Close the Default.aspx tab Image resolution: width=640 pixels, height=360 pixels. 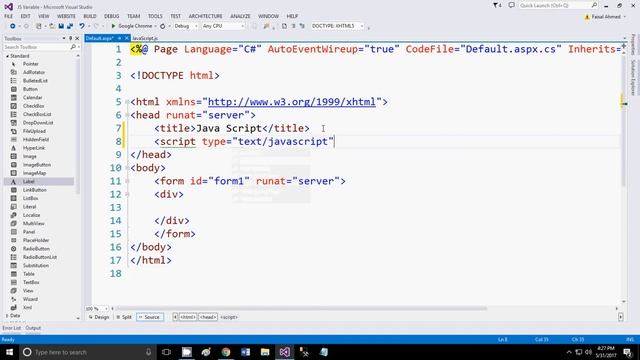[127, 38]
